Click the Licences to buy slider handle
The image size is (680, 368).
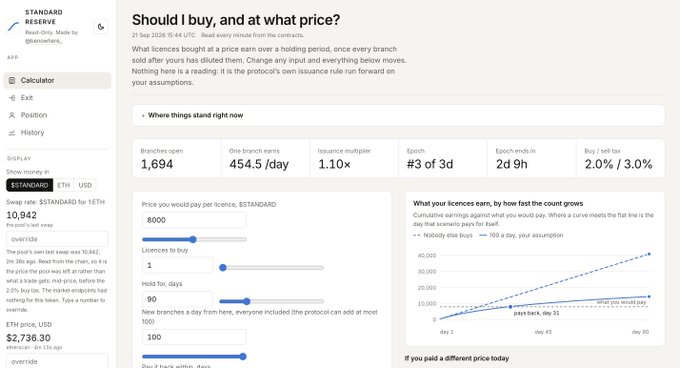(223, 268)
